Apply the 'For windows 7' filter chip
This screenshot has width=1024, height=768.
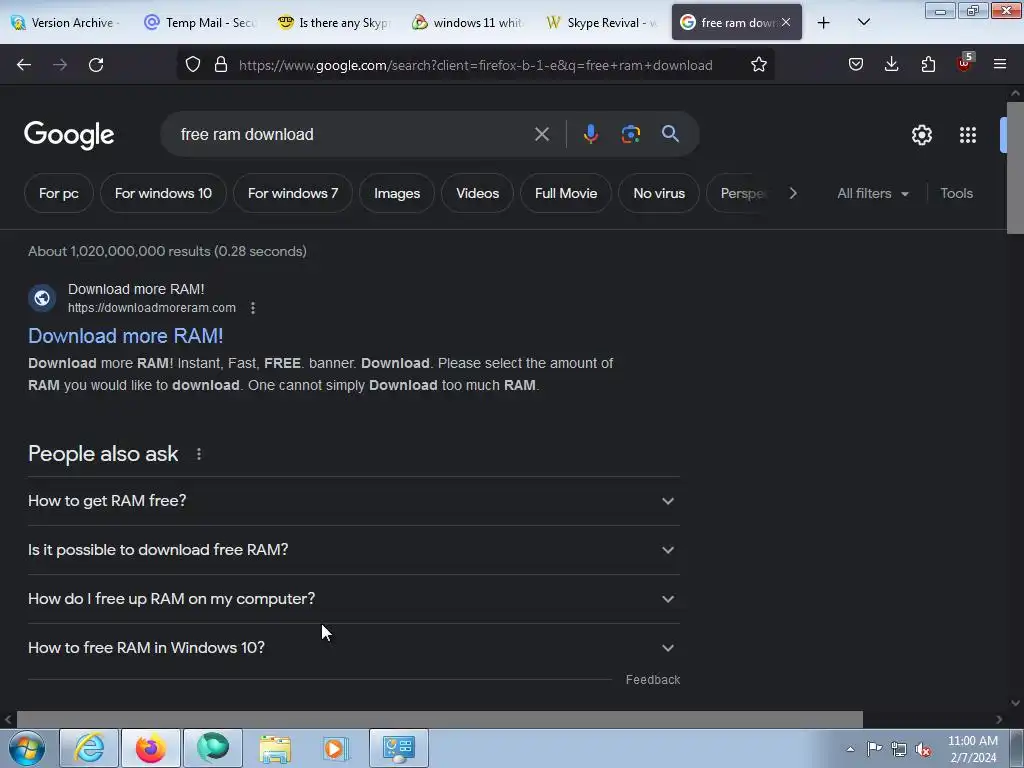tap(293, 193)
